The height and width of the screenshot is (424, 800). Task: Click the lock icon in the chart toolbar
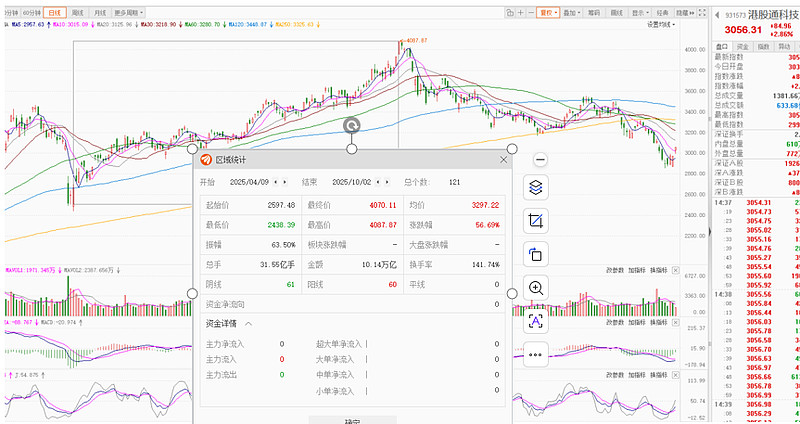pos(510,13)
